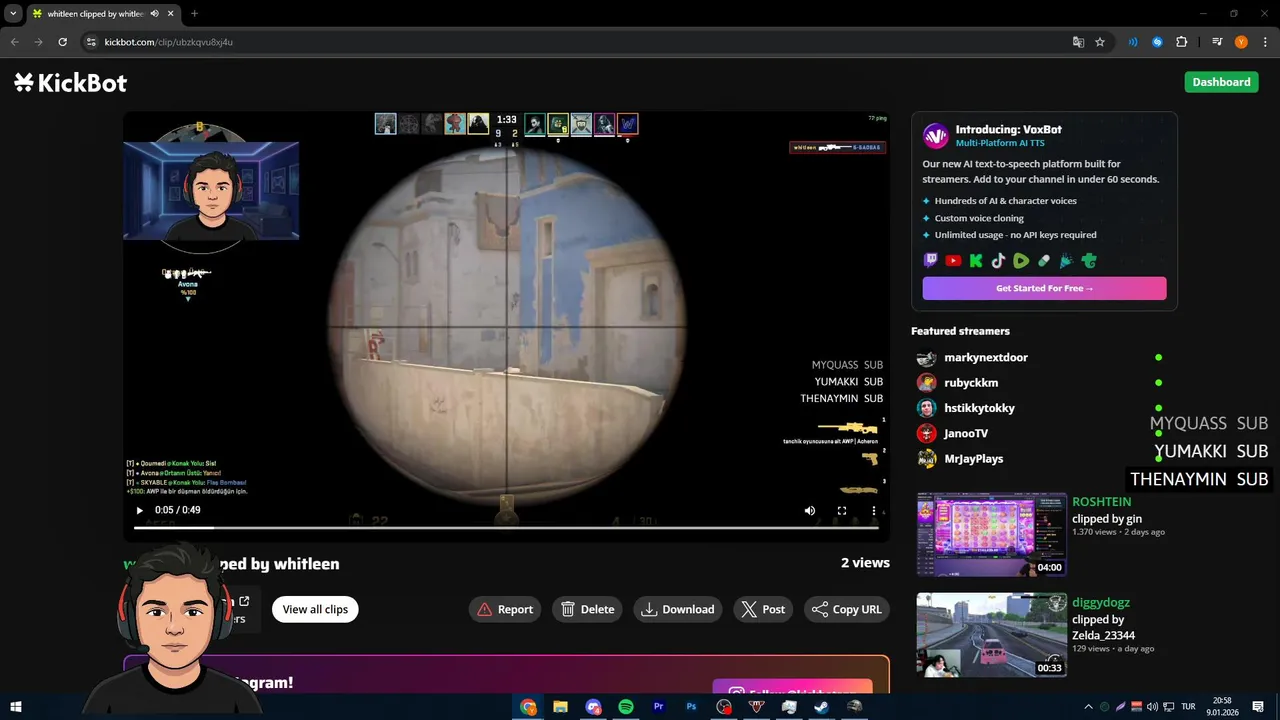This screenshot has height=720, width=1280.
Task: Open the diggydogz clip thumbnail
Action: point(992,635)
